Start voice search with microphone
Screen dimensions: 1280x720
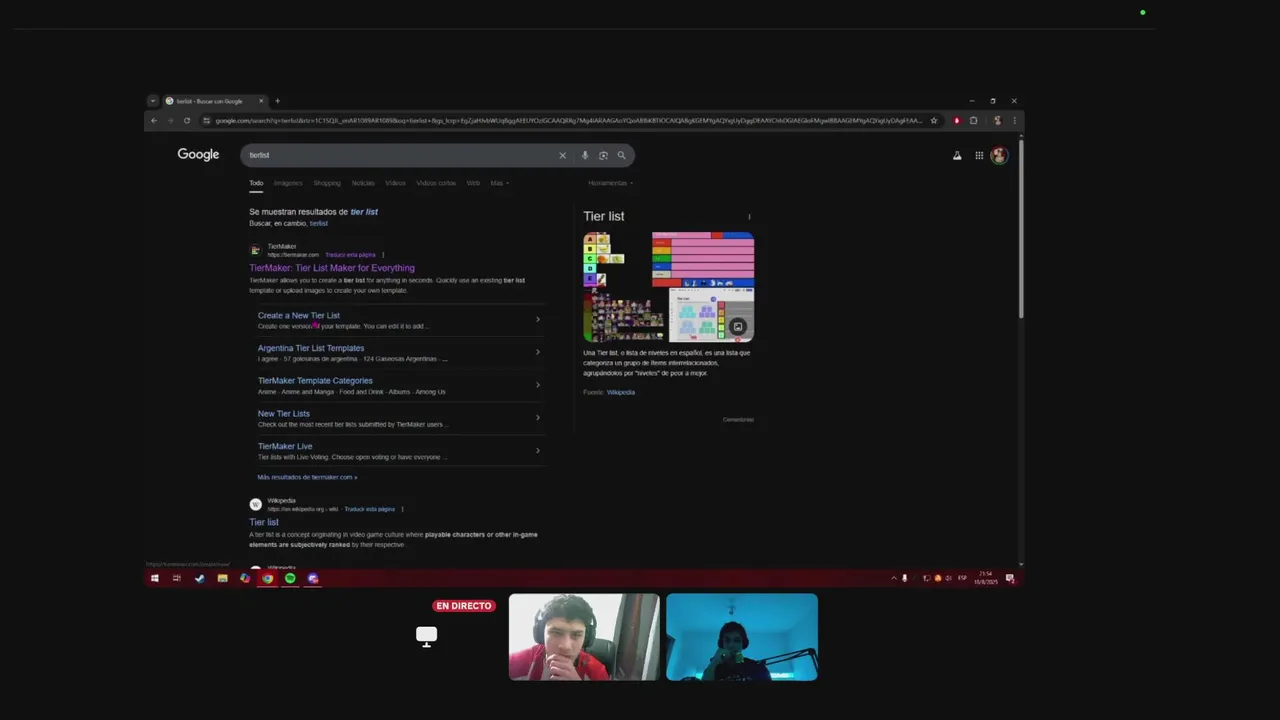pos(585,155)
